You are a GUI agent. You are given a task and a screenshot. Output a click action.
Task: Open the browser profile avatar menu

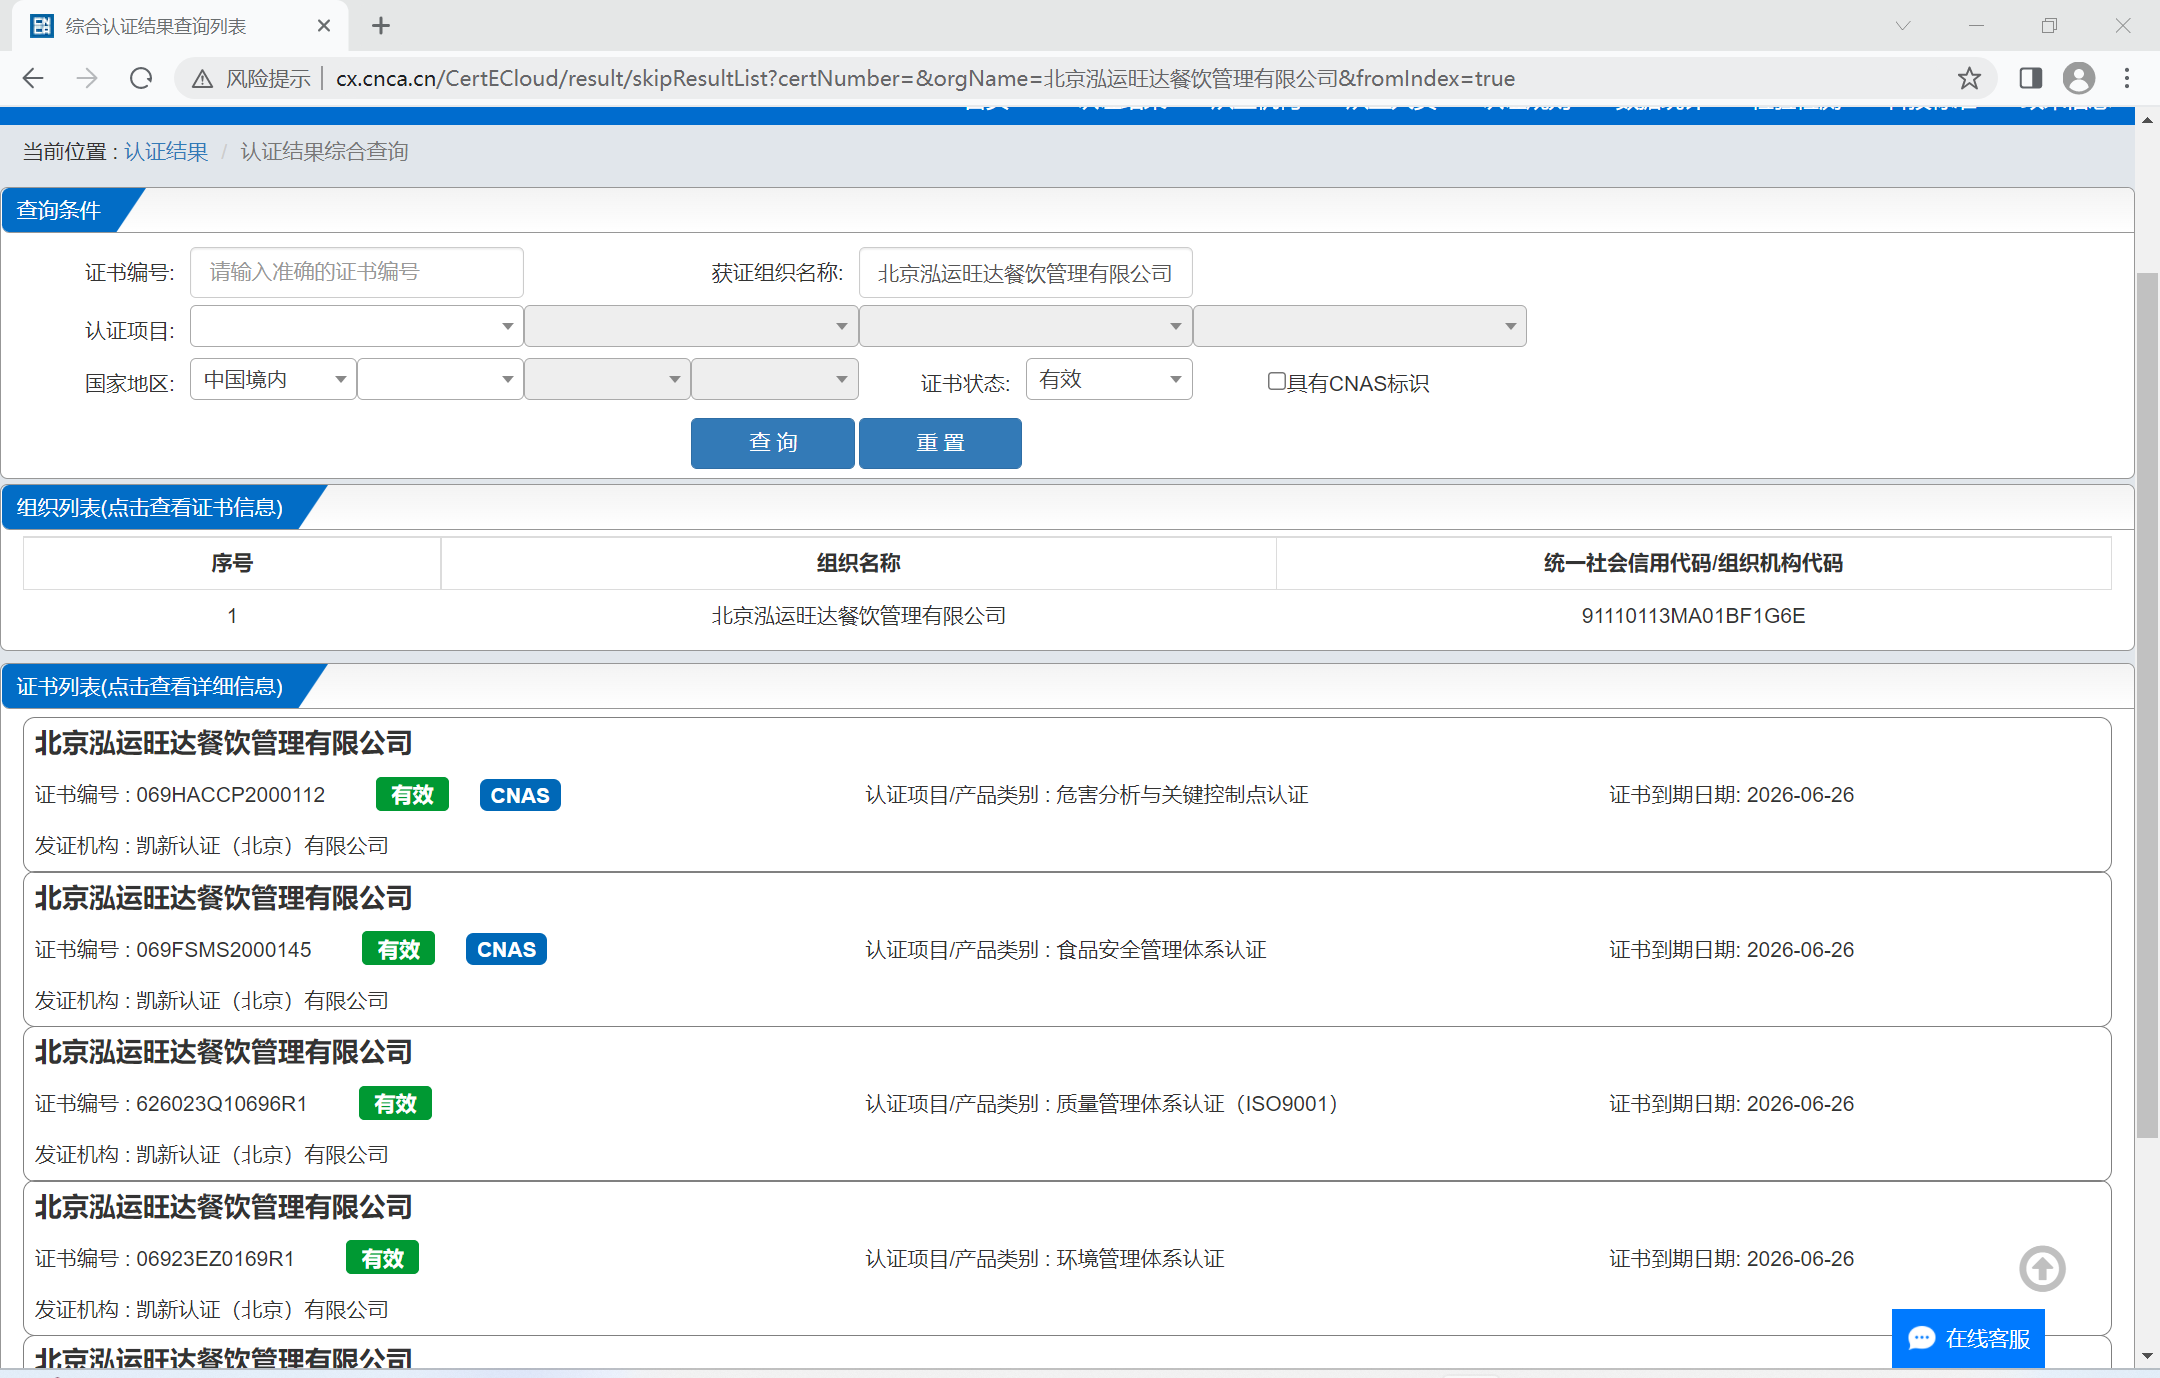2079,78
